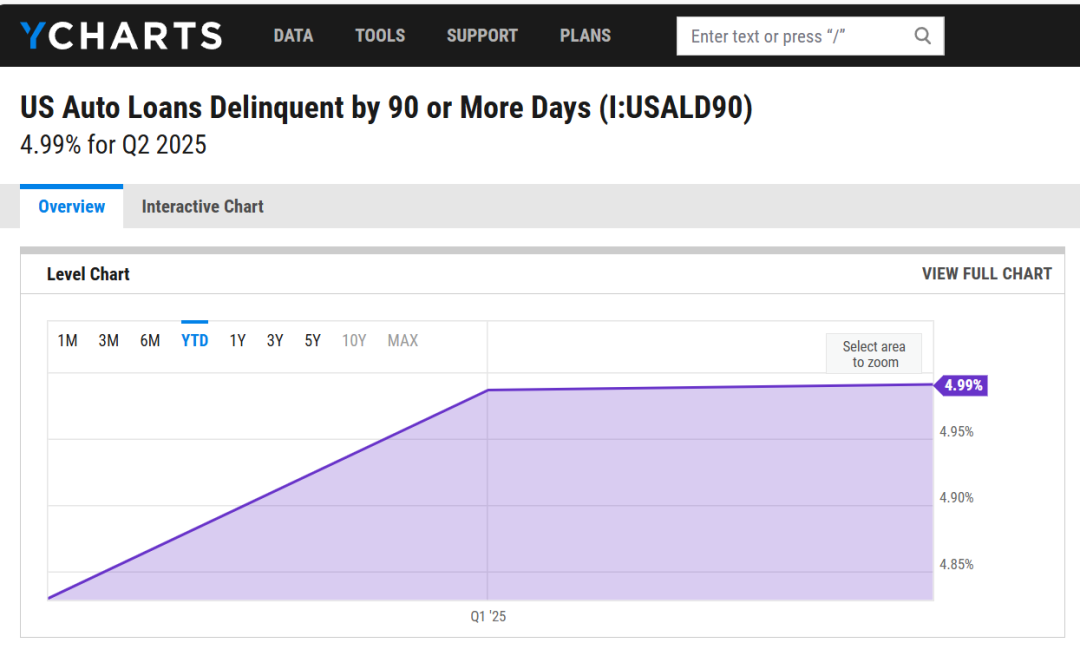Screen dimensions: 1080x656
Task: Select the 5Y time range
Action: coord(313,341)
